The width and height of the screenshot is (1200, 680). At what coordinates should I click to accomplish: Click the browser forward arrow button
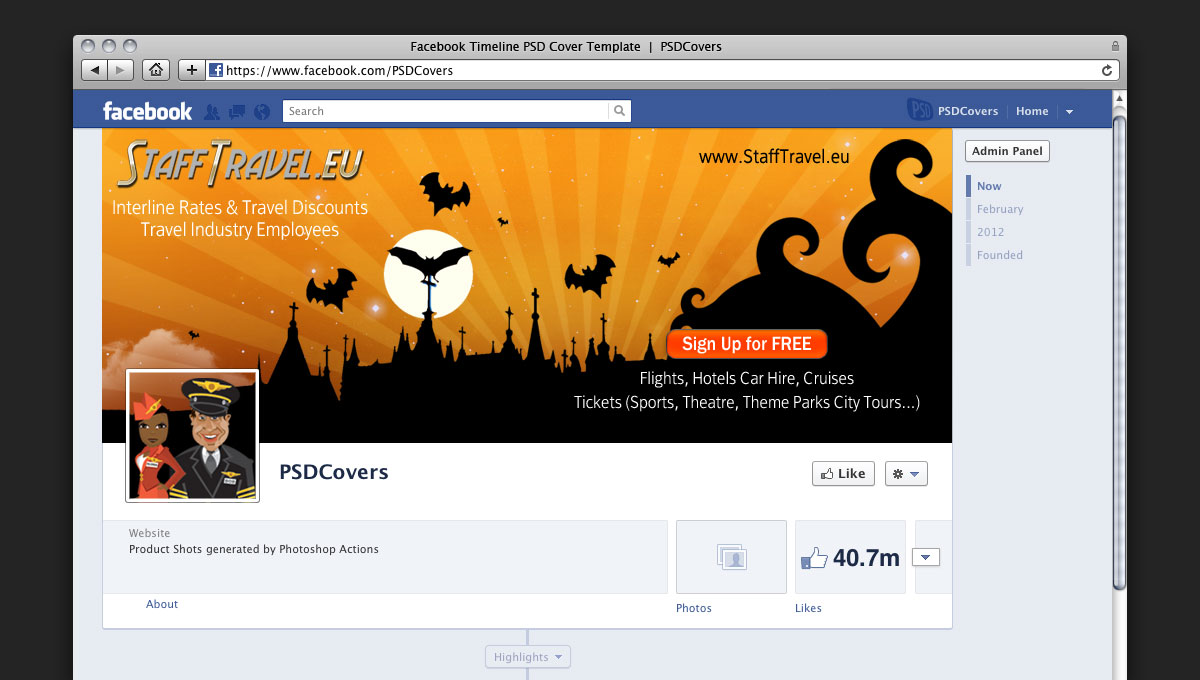coord(120,70)
